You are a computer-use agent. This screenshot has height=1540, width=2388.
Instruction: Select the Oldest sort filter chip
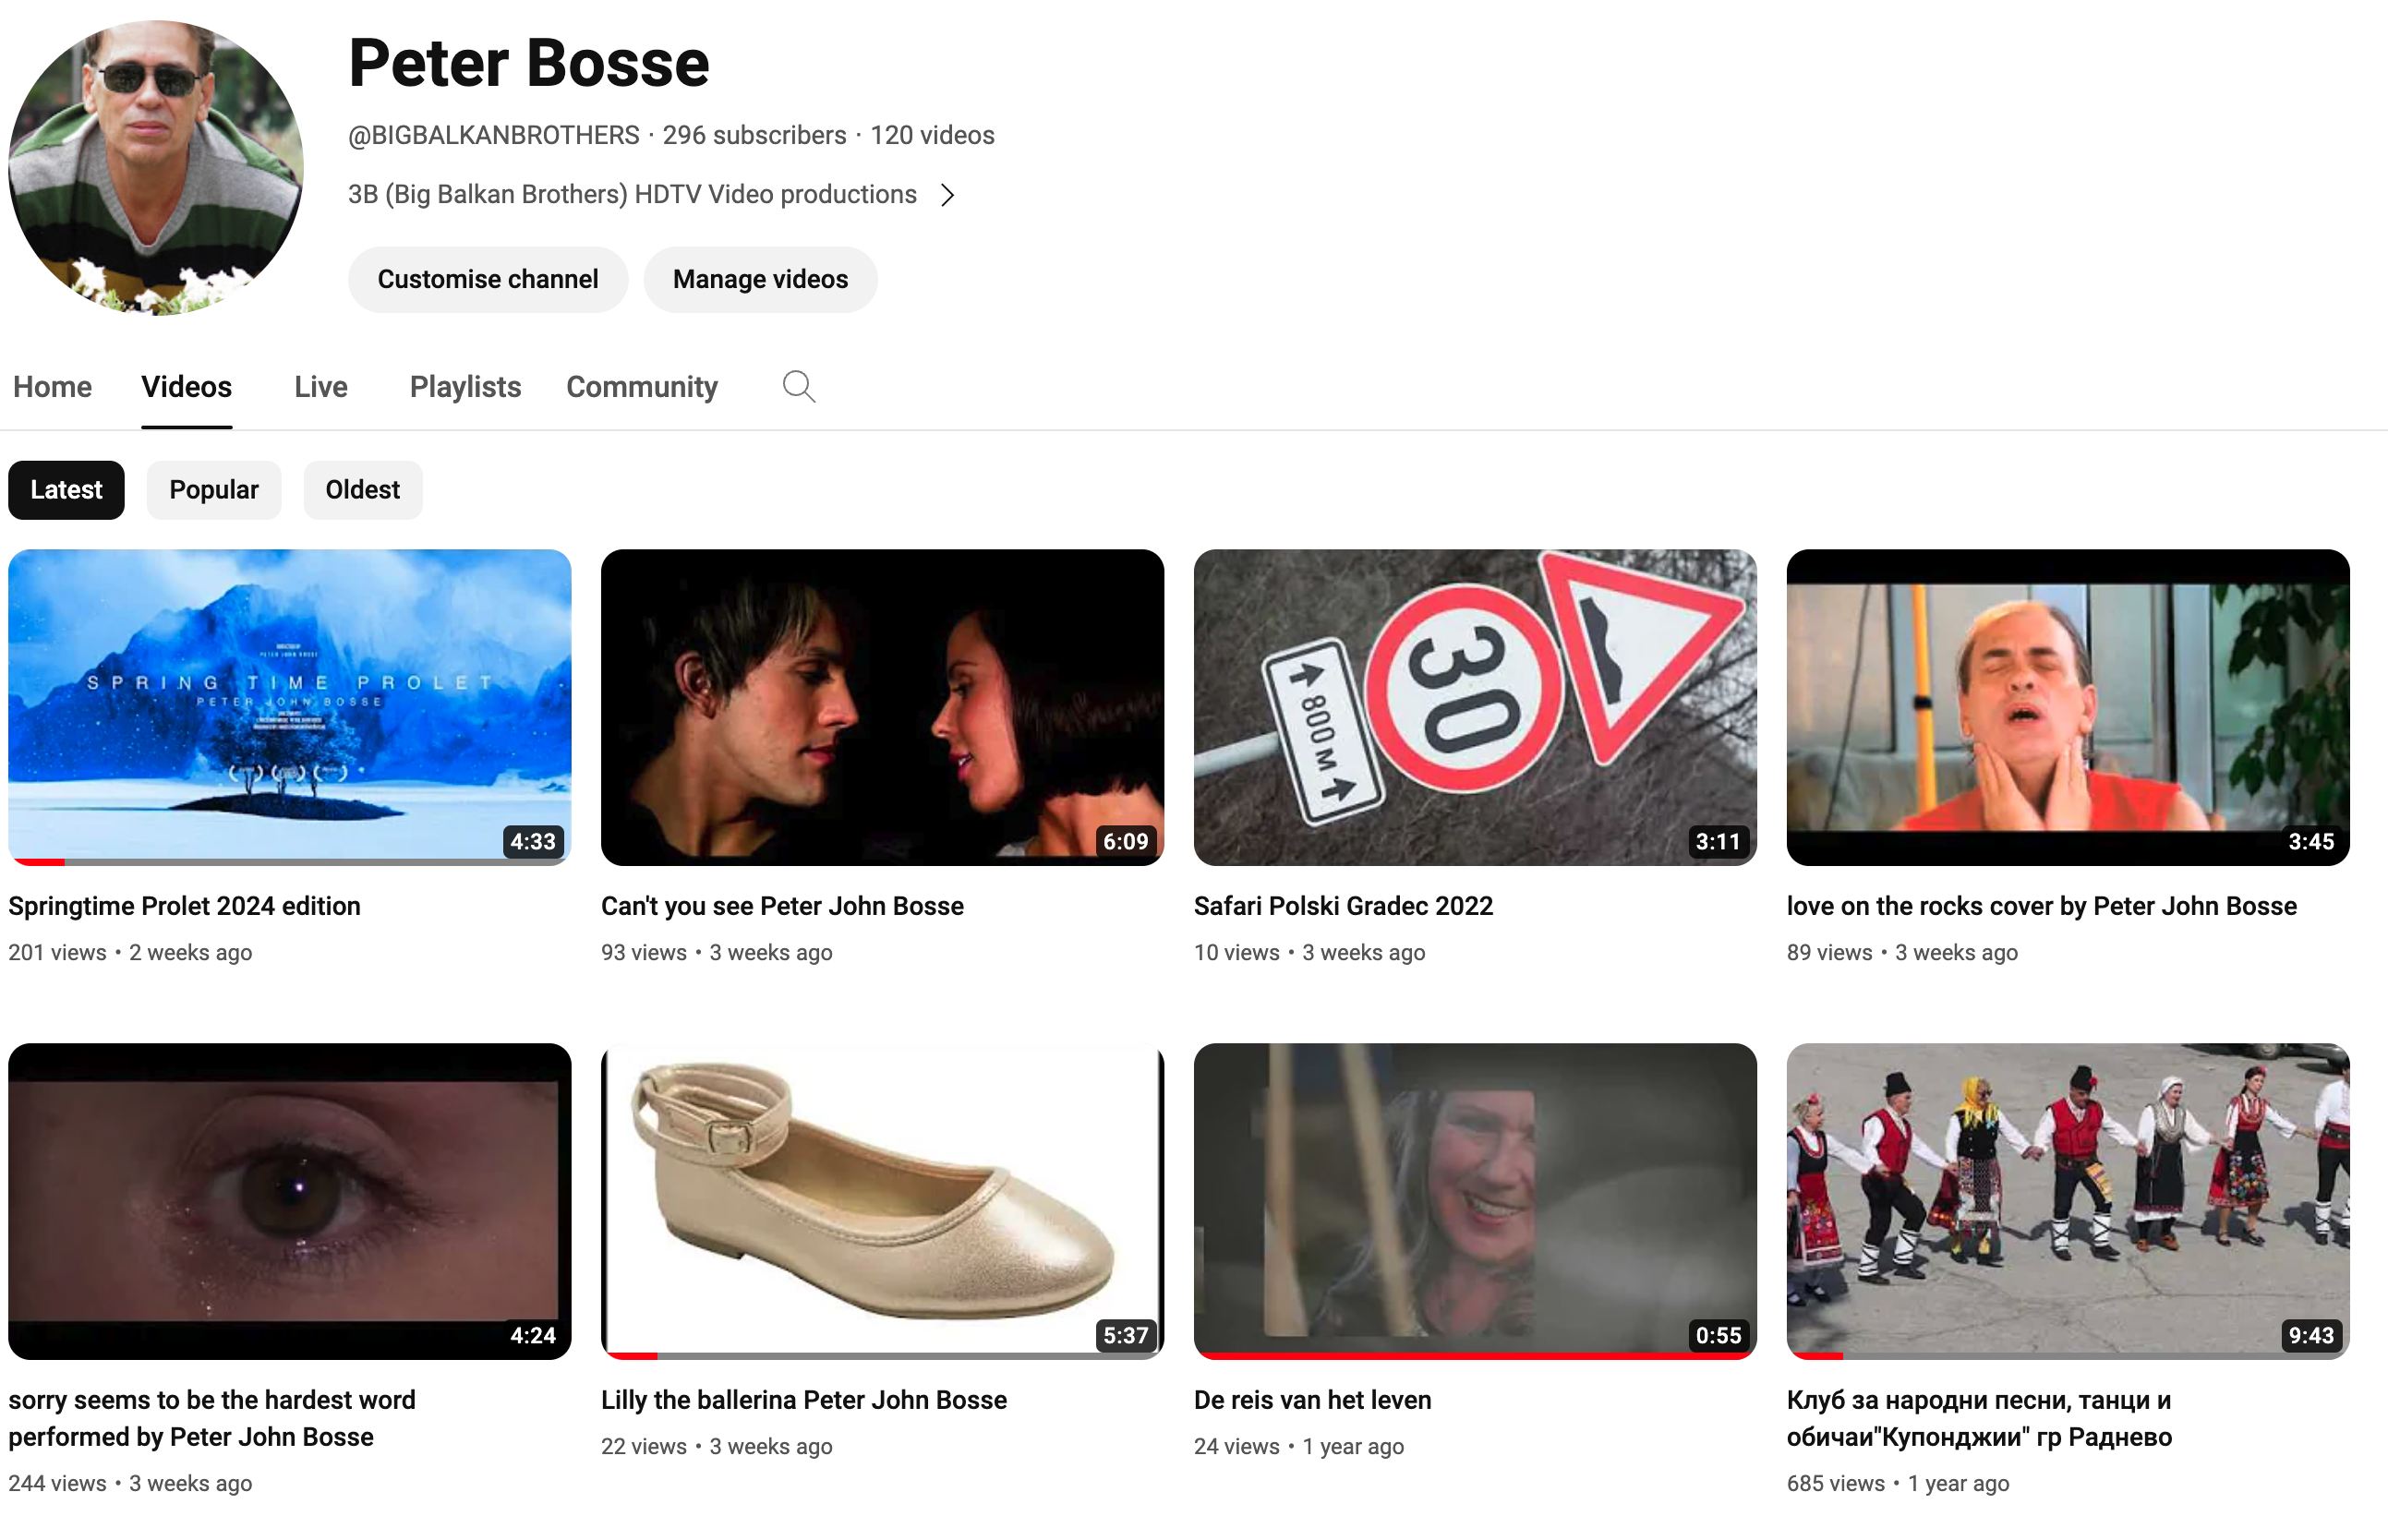362,490
